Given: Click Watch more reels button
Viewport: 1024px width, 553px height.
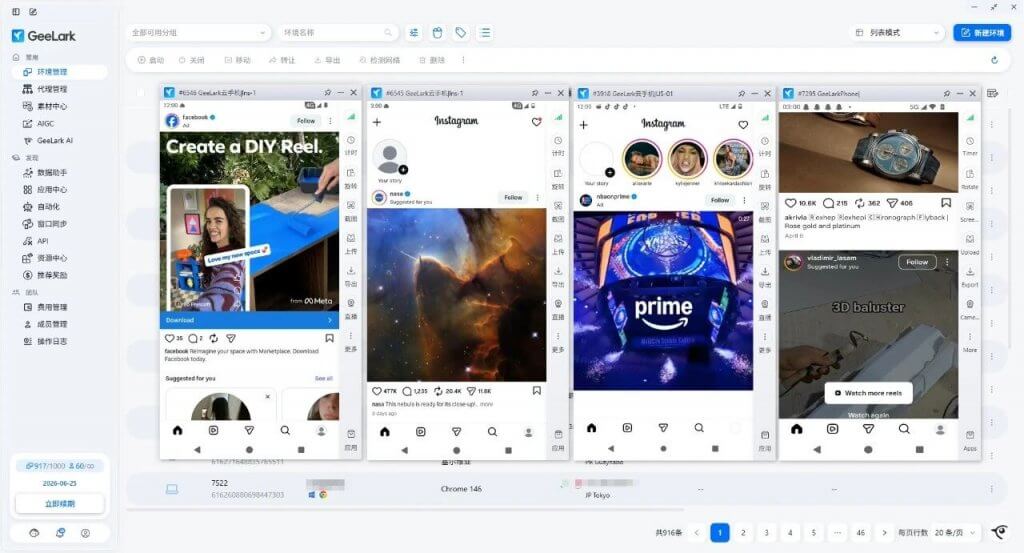Looking at the screenshot, I should [867, 393].
